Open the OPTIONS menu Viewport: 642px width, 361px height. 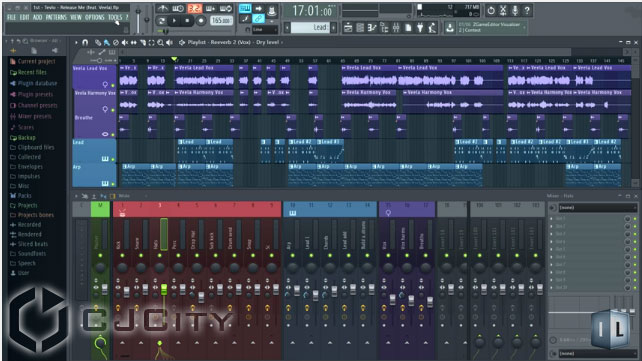pos(95,17)
